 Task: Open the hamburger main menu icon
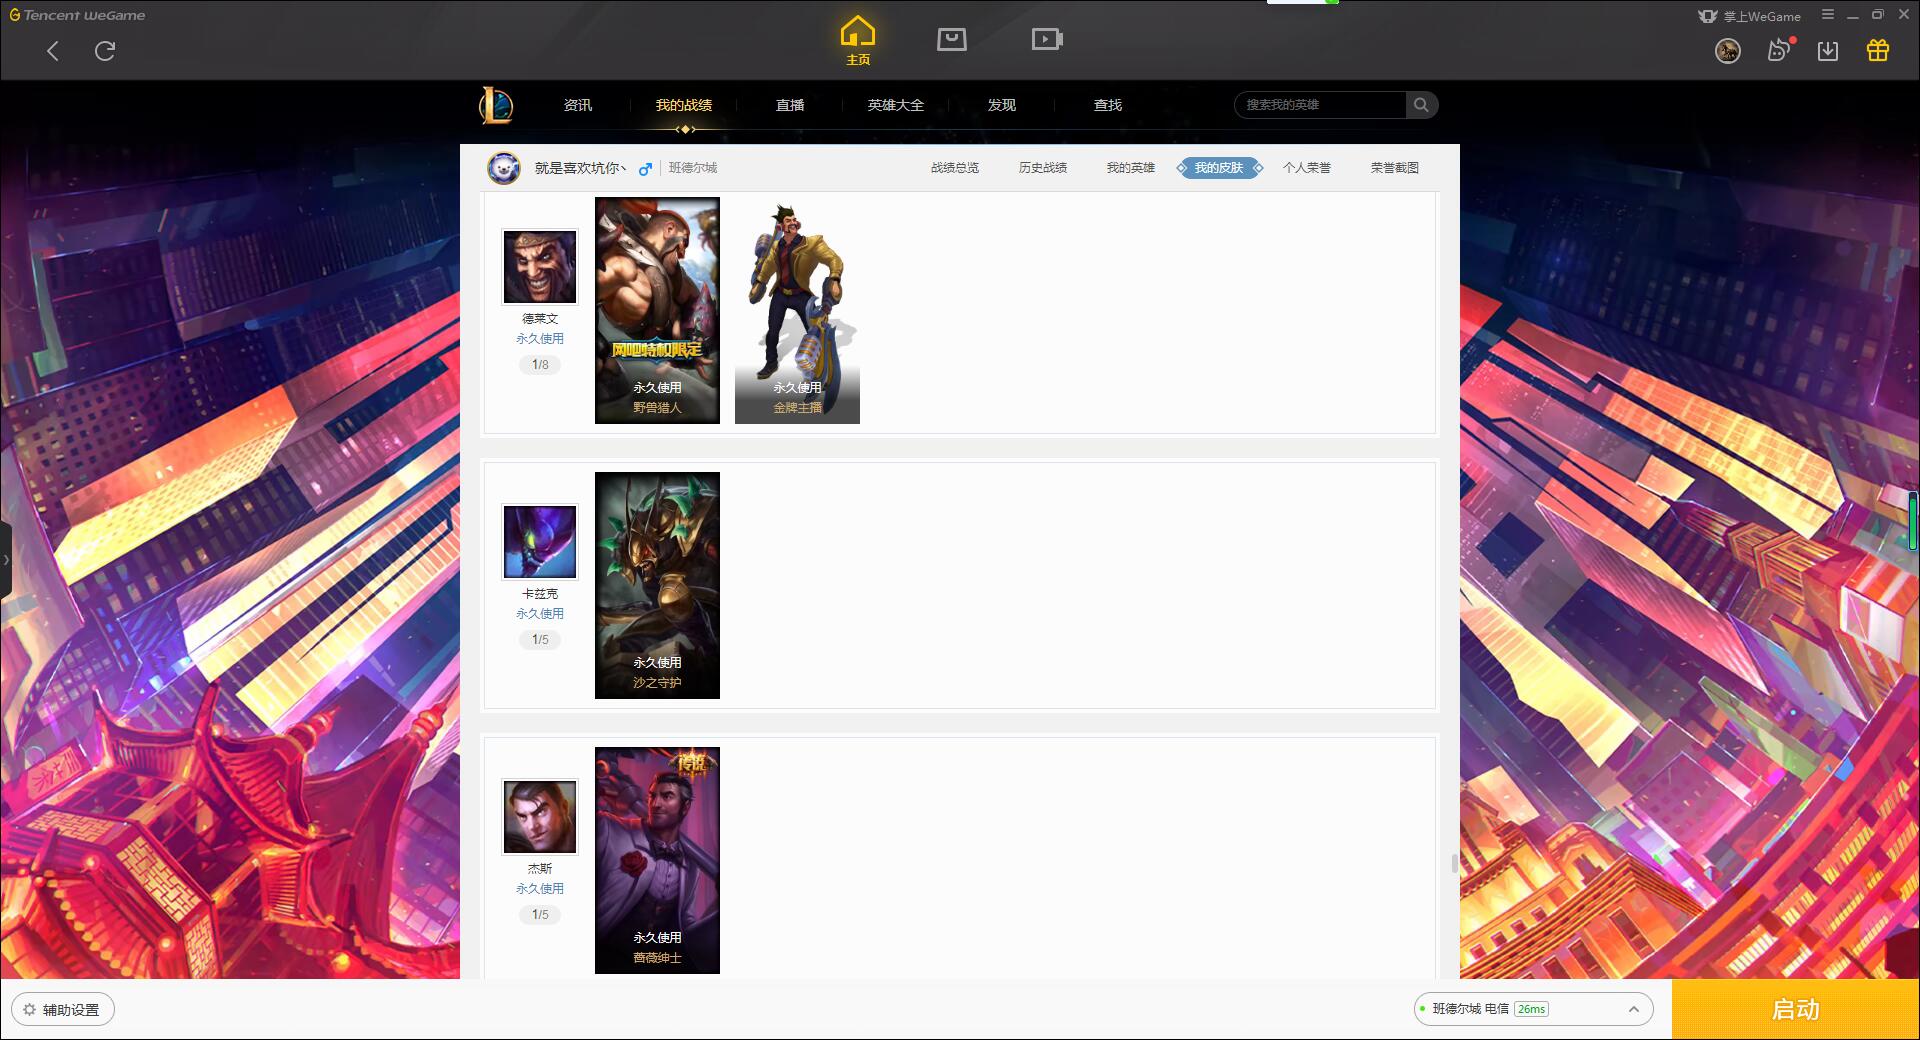pyautogui.click(x=1828, y=15)
